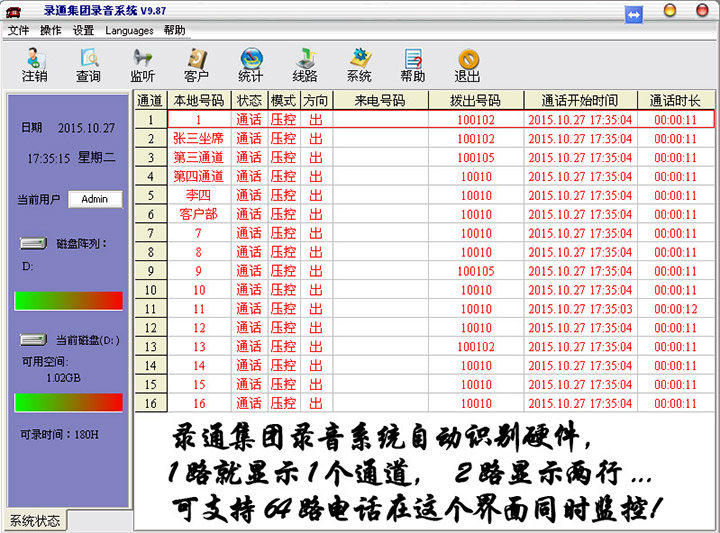Open the 帮助 menu in menu bar
The width and height of the screenshot is (720, 533).
174,30
